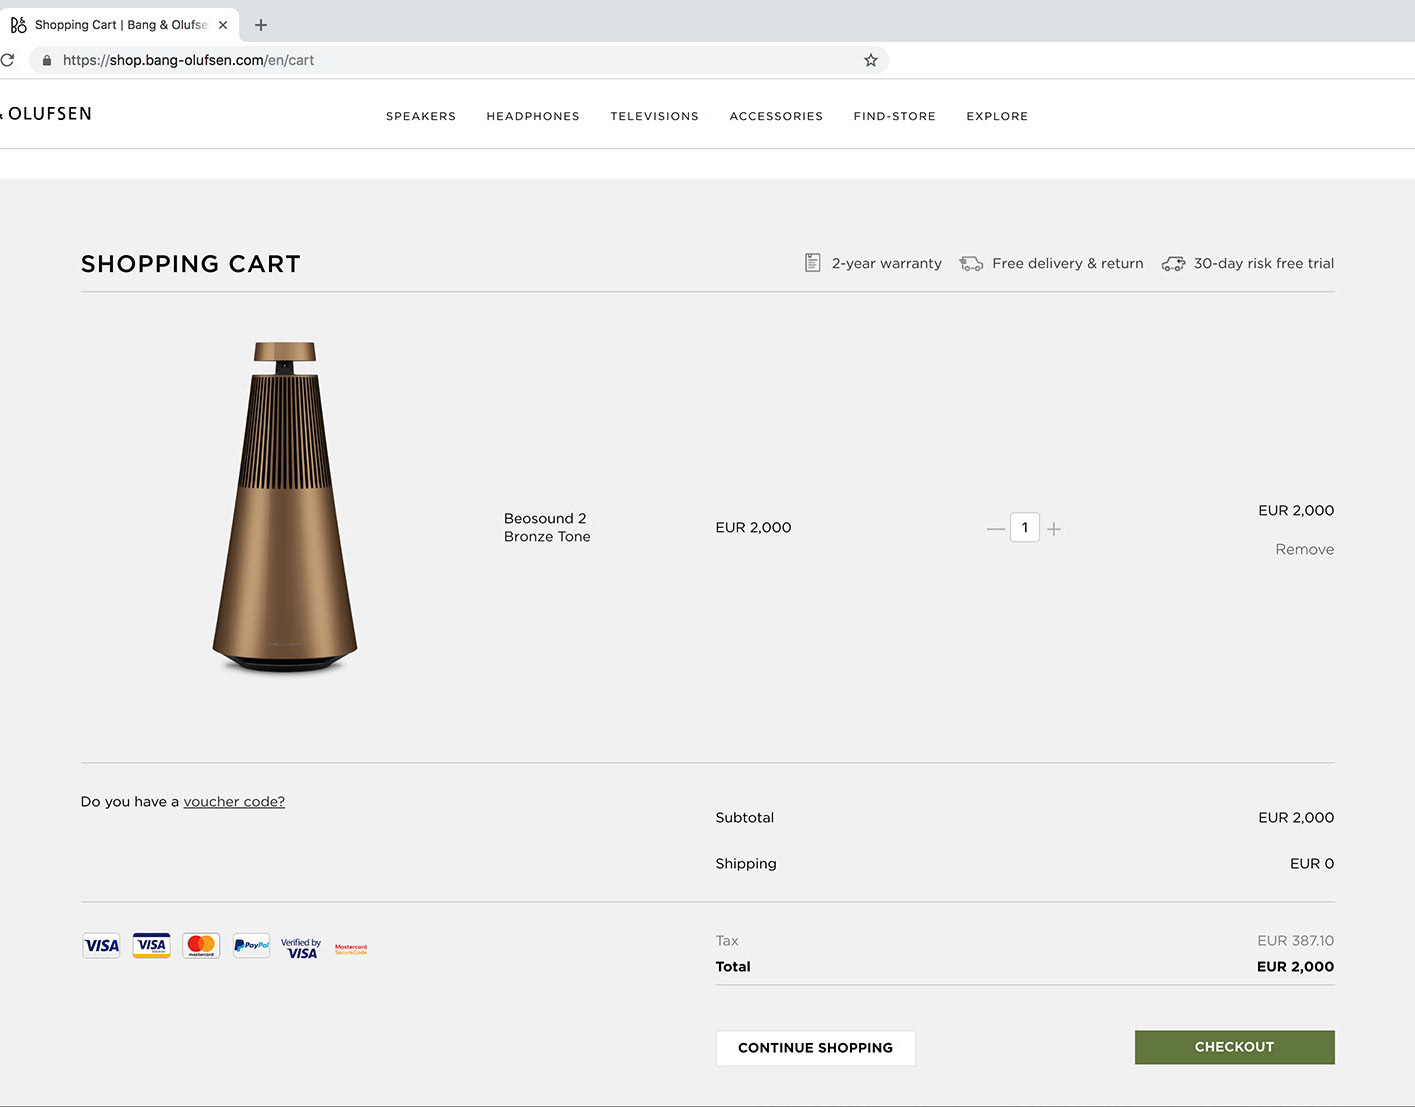Click the unit price EUR 2,000
This screenshot has height=1107, width=1415.
(x=753, y=527)
